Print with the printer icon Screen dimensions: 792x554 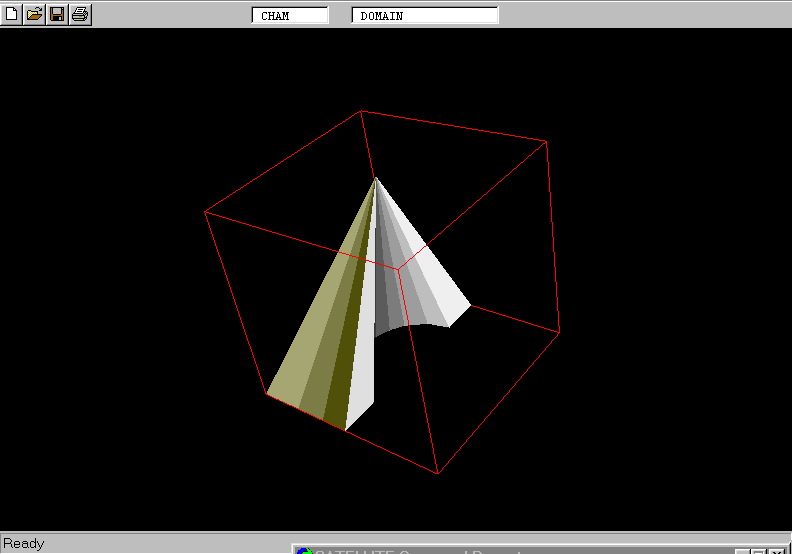click(x=80, y=14)
